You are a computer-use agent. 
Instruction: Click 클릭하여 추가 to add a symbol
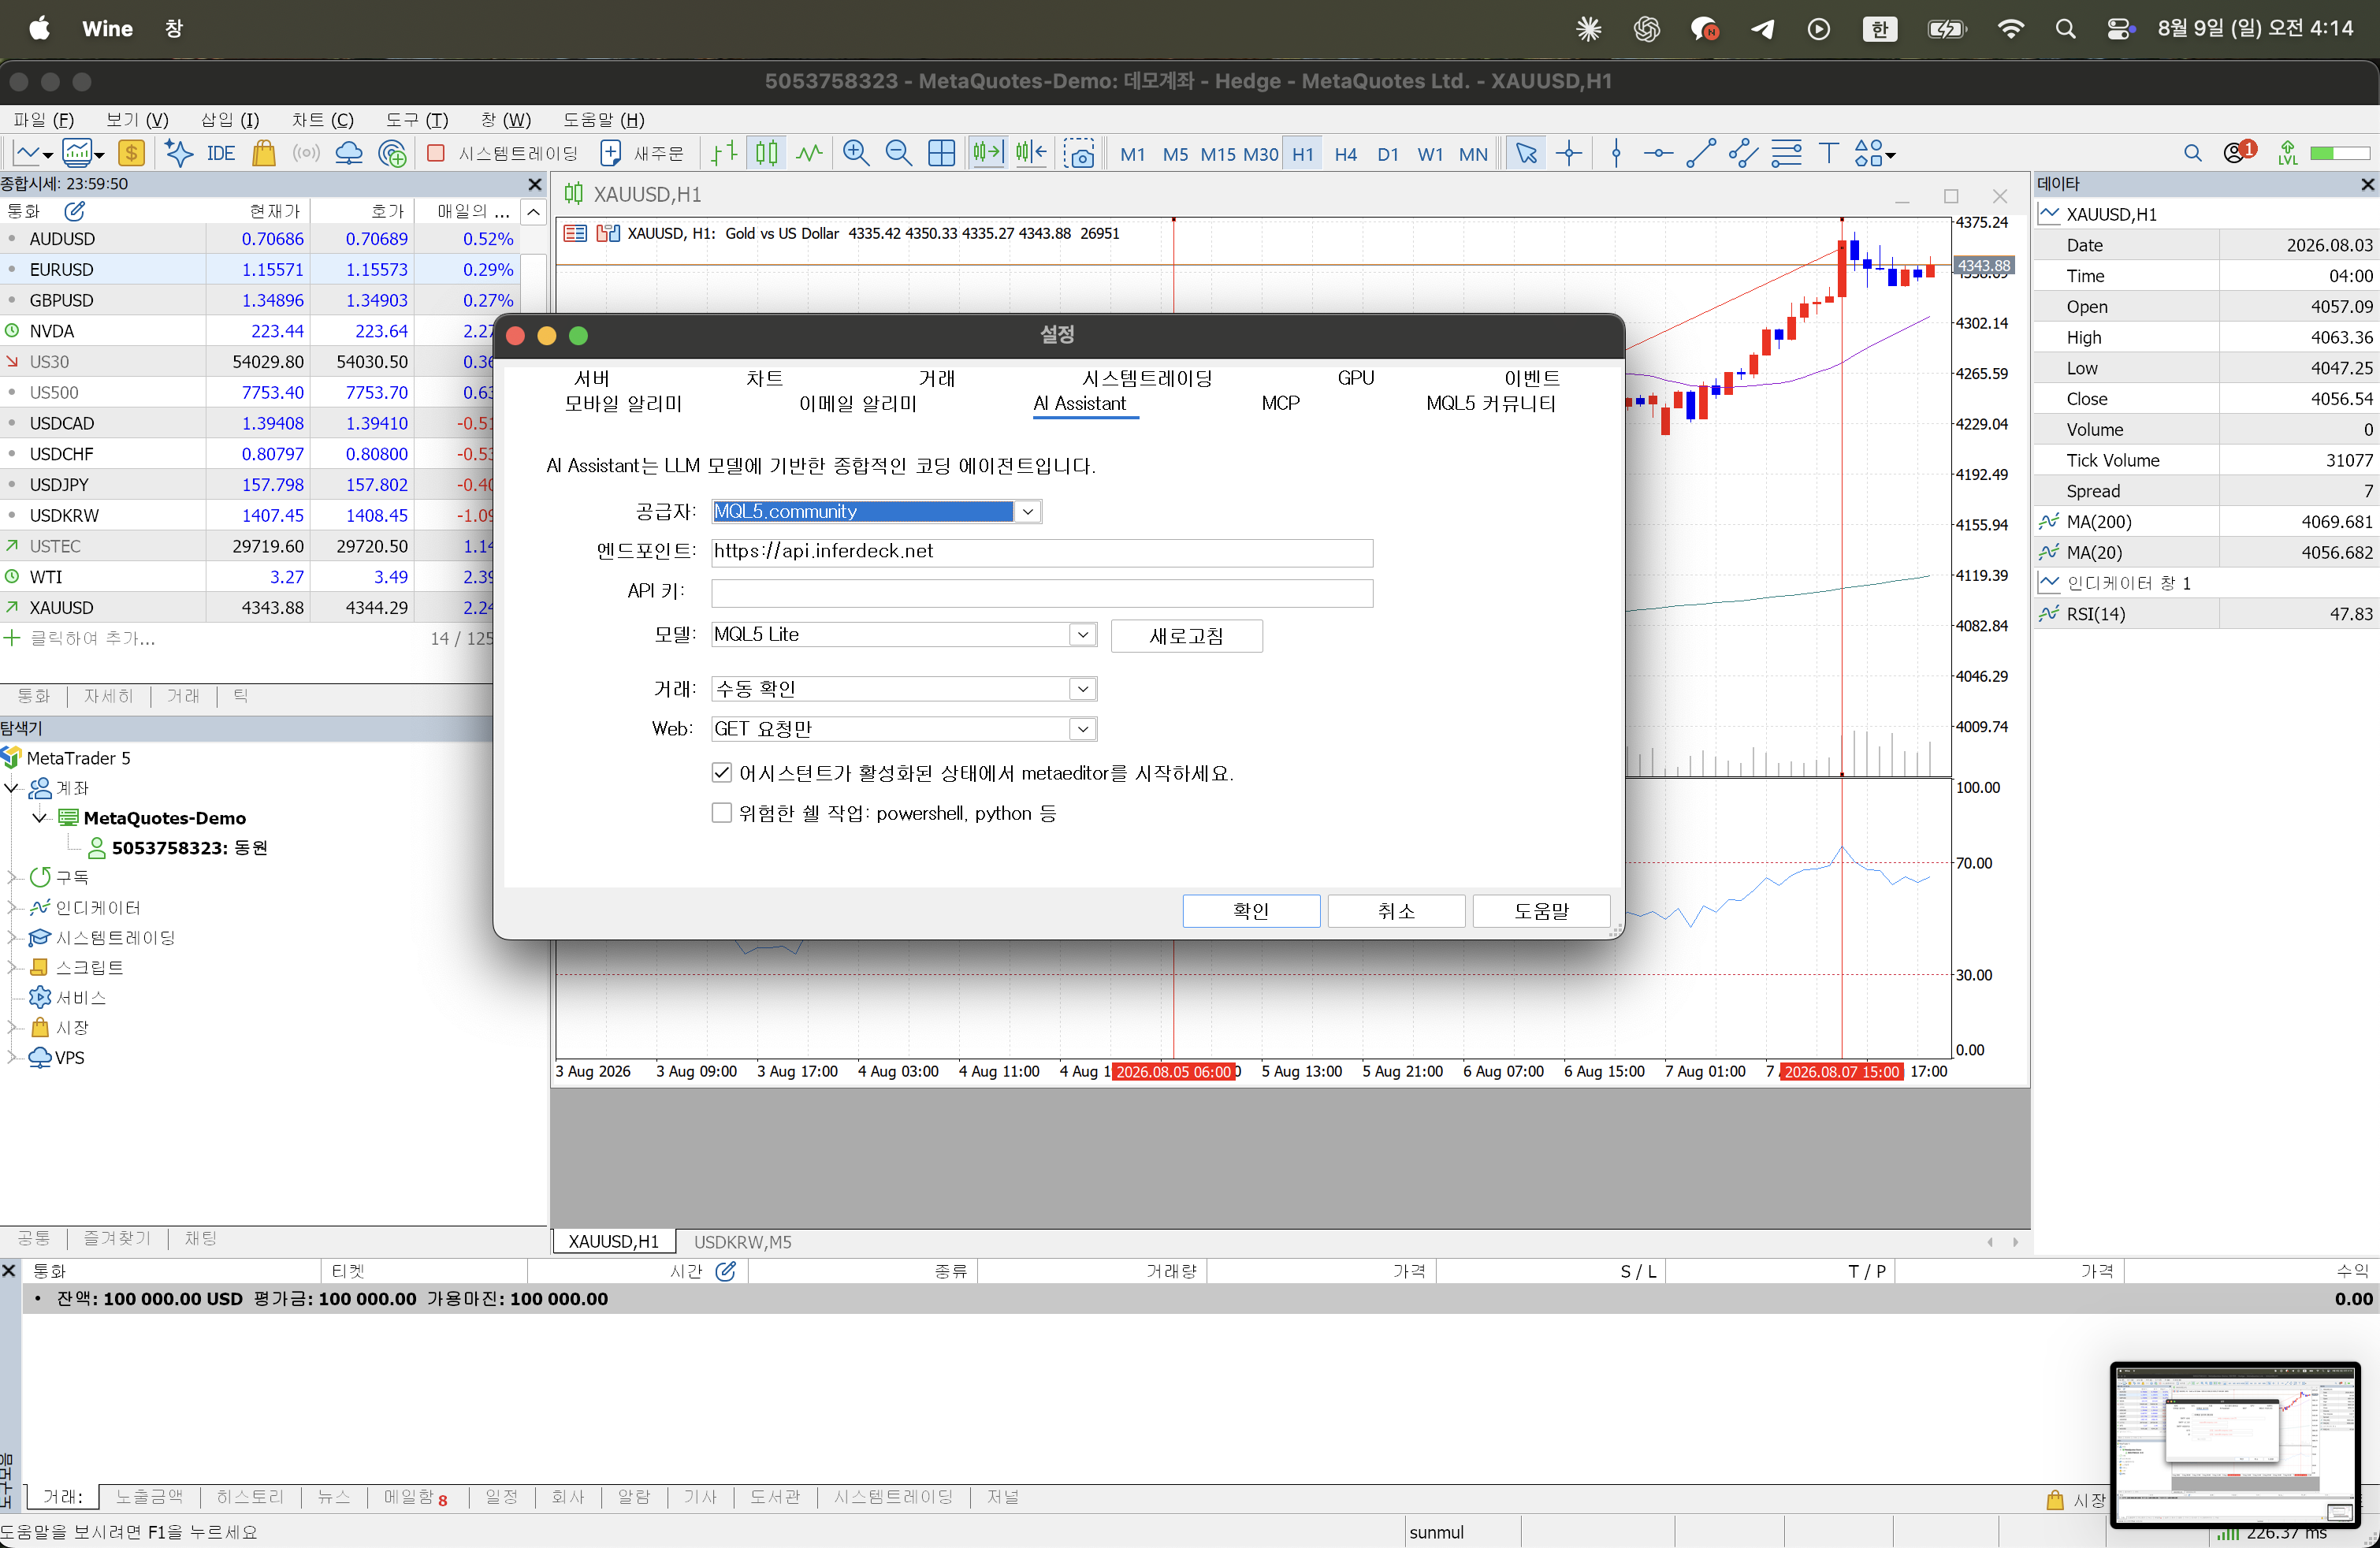[x=92, y=638]
